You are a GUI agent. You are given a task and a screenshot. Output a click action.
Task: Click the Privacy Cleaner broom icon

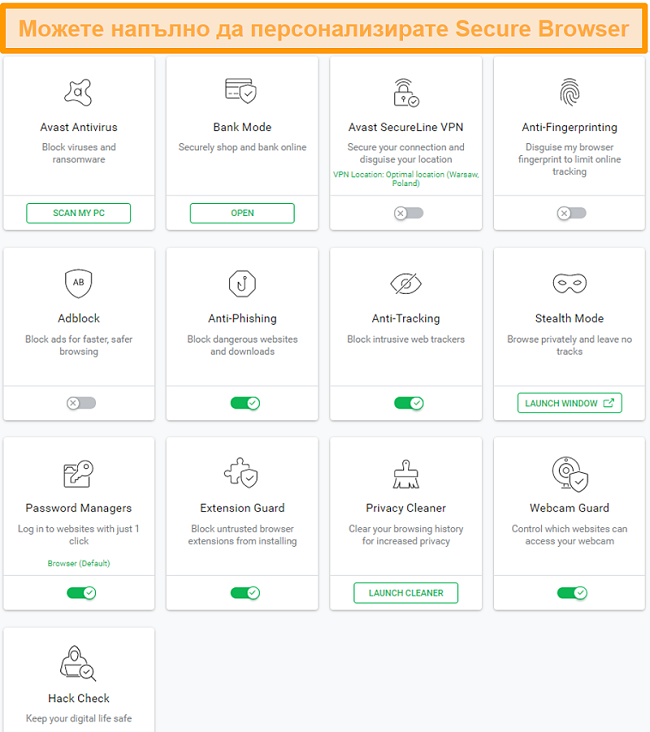[406, 474]
